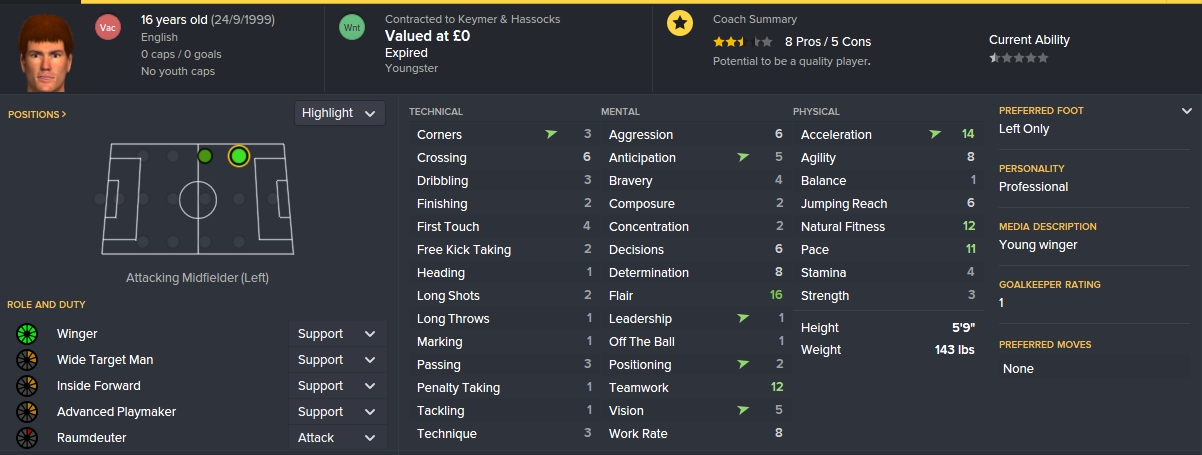The width and height of the screenshot is (1202, 455).
Task: Change the Raumdeuter duty Attack dropdown
Action: (337, 438)
